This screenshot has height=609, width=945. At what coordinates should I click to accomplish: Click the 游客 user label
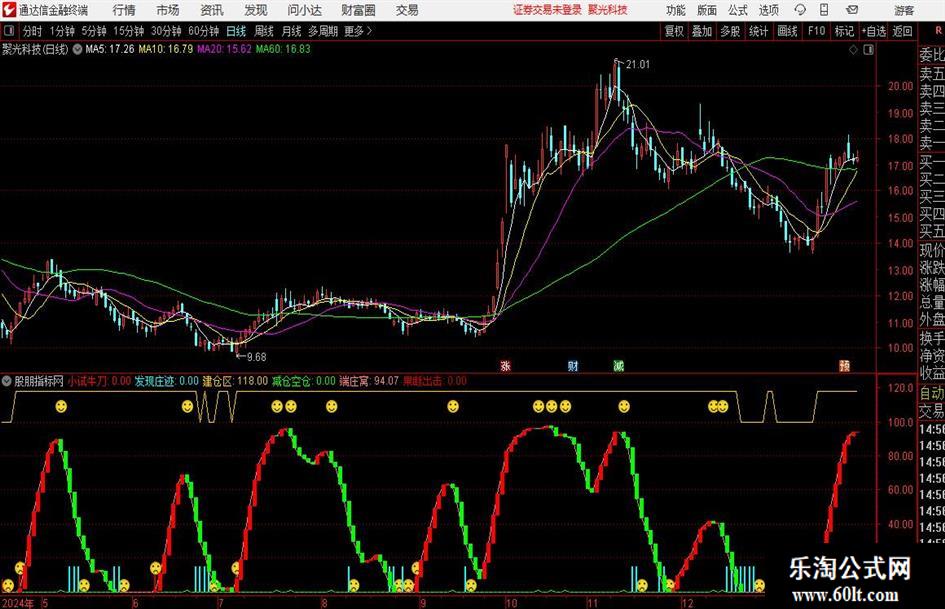(903, 10)
